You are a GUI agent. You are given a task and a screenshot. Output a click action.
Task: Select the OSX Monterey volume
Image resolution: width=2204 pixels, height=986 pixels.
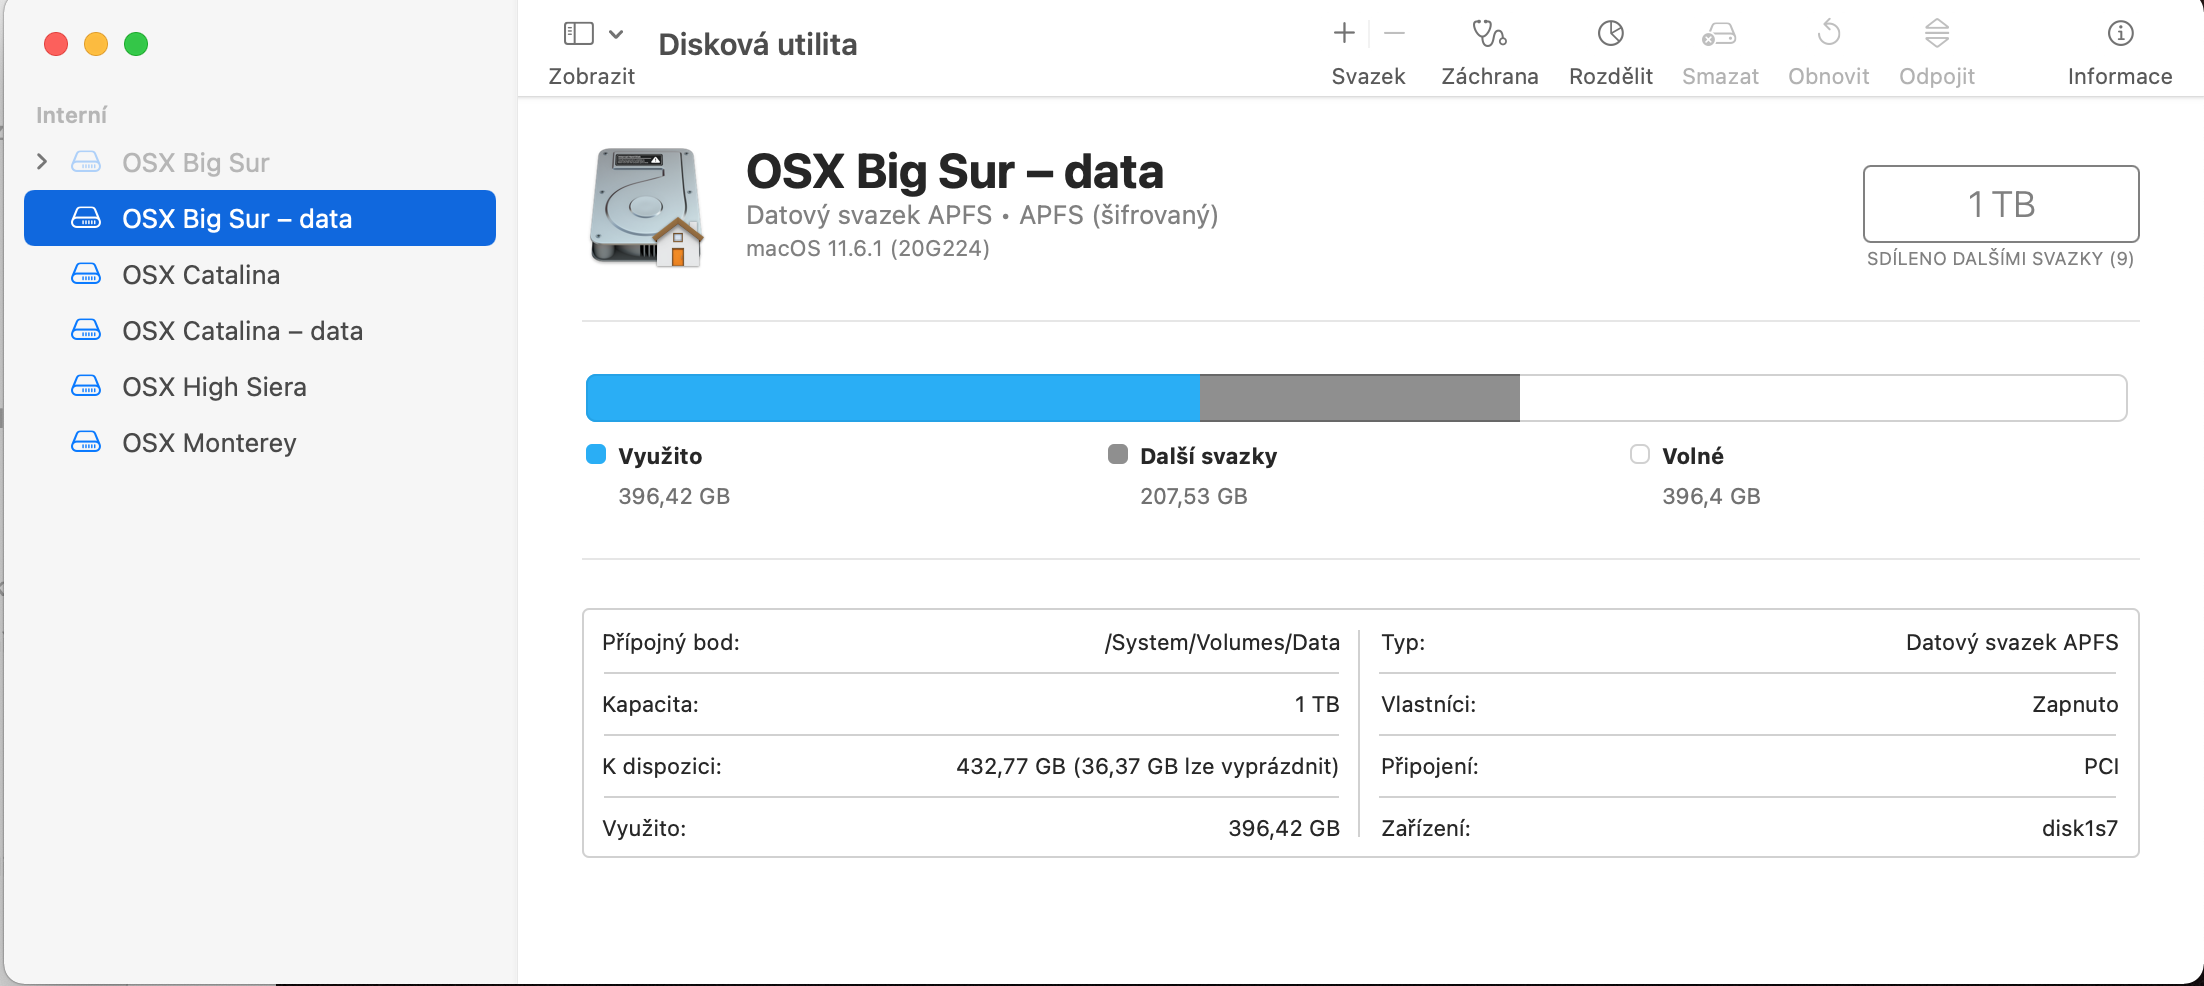pos(209,443)
